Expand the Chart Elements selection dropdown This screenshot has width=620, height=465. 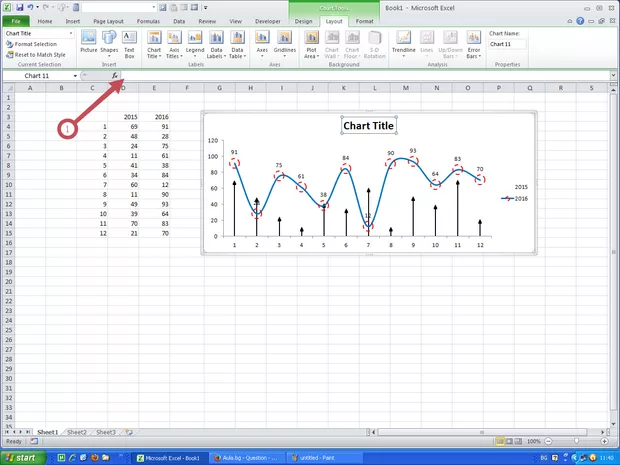[70, 33]
